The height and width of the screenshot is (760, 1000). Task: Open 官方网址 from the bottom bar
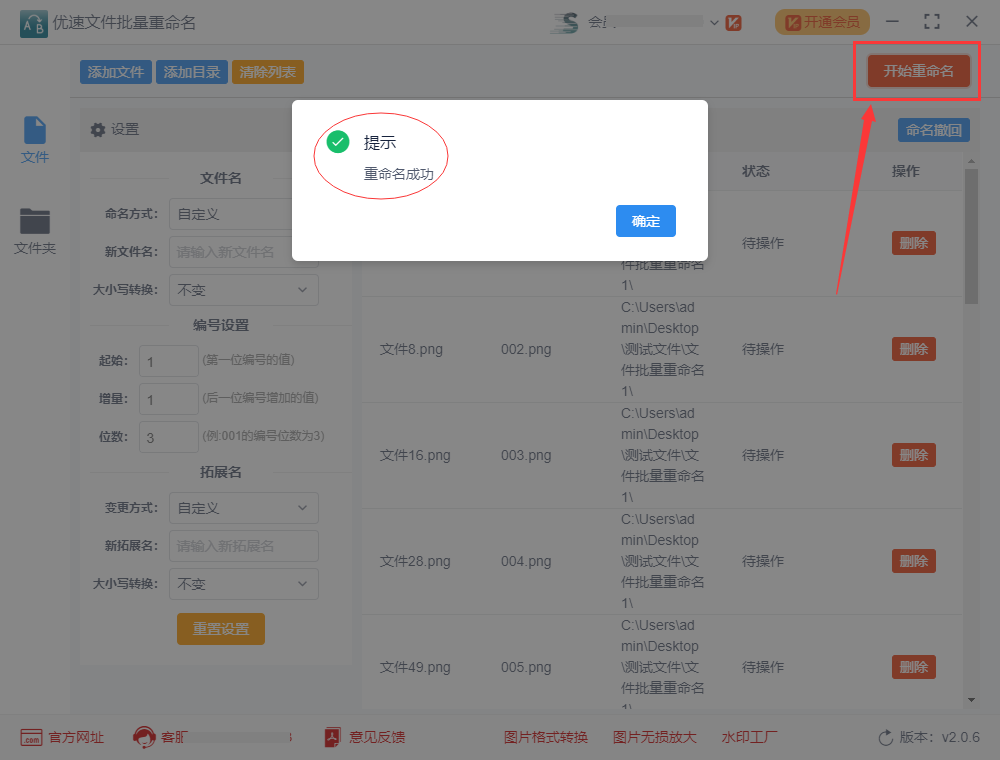[x=62, y=737]
